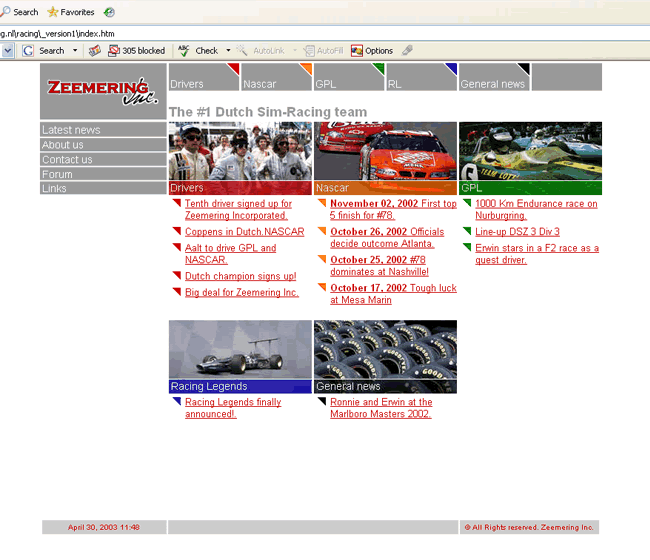Viewport: 650px width, 560px height.
Task: Click orange bullet beside November 02 link
Action: tap(322, 203)
